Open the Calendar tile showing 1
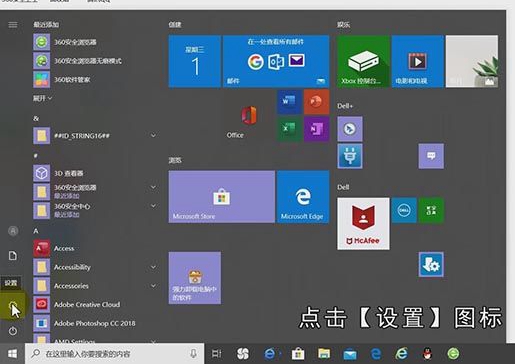The width and height of the screenshot is (515, 364). (x=195, y=61)
